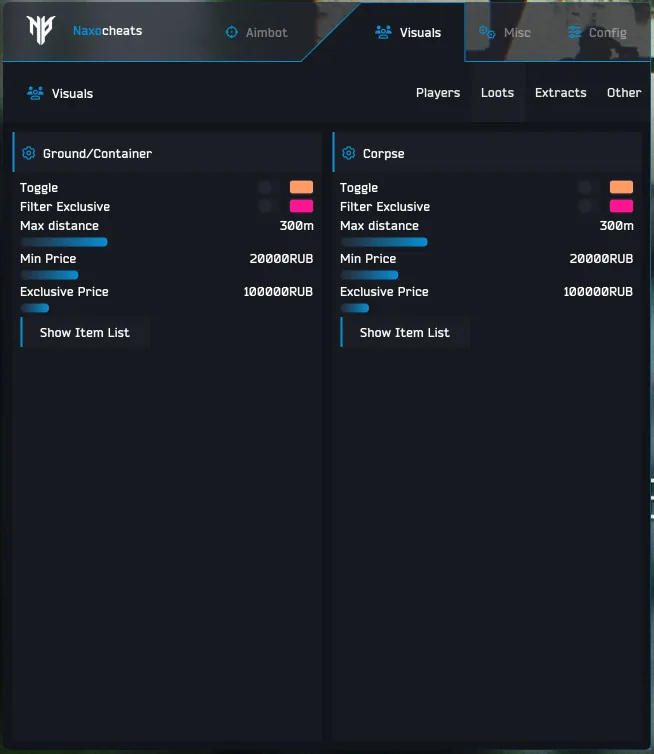Pick Ground/Container Toggle orange color swatch

302,187
